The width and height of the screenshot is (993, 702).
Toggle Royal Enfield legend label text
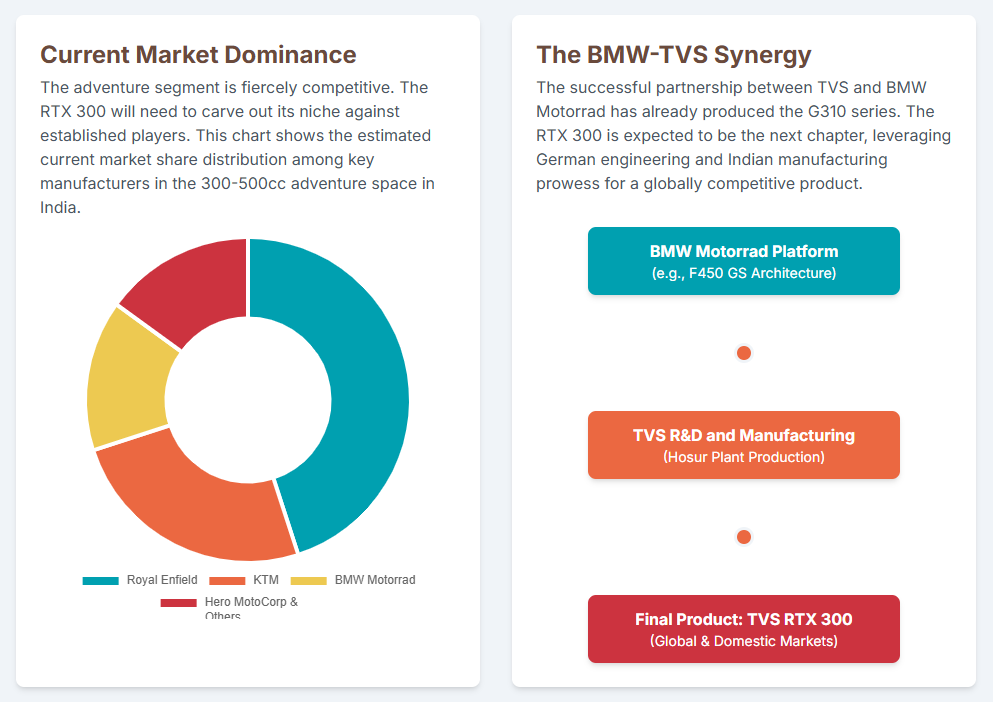[x=161, y=580]
